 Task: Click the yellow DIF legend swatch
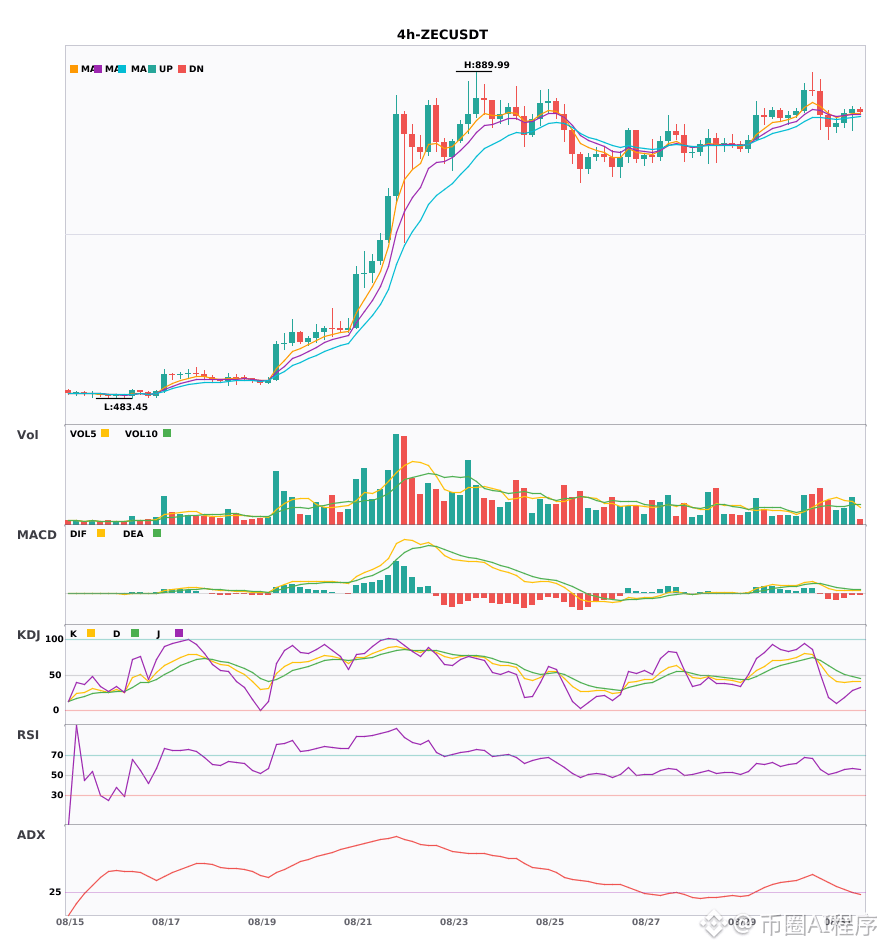(101, 533)
